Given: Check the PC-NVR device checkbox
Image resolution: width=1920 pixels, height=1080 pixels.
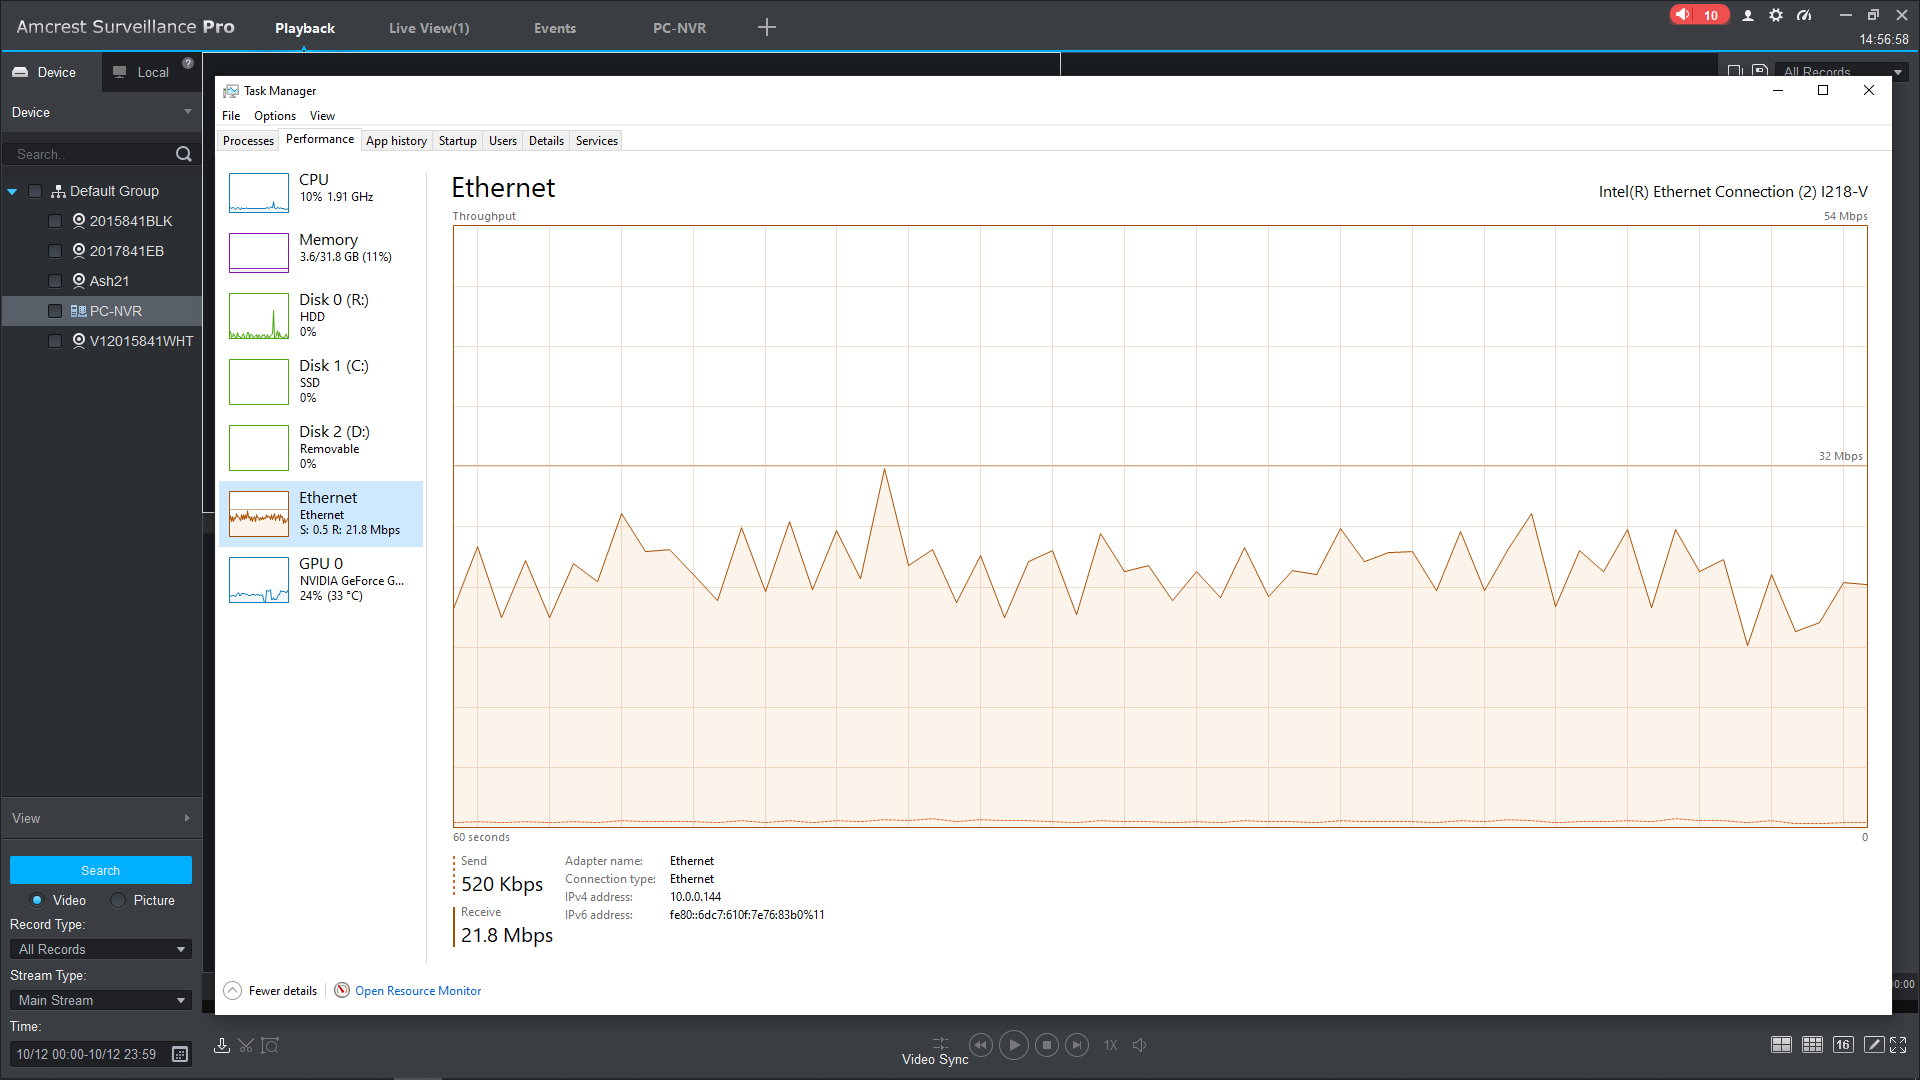Looking at the screenshot, I should (55, 311).
